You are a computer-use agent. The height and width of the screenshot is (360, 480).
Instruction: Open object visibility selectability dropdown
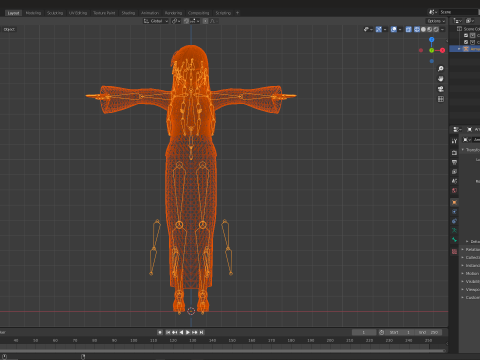click(x=368, y=29)
